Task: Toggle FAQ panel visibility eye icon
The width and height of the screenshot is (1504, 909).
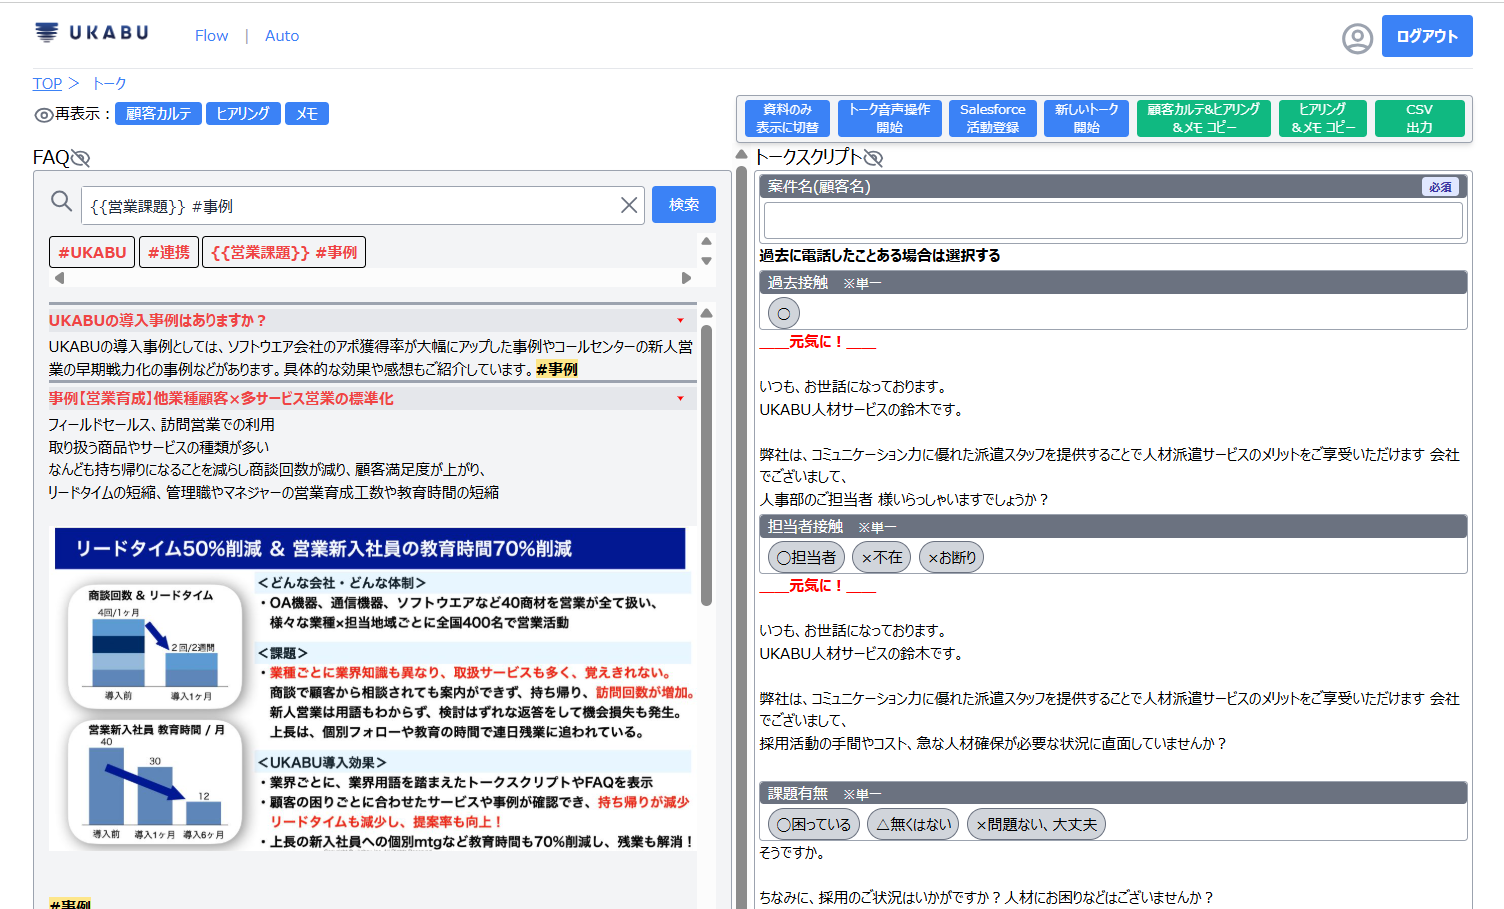Action: 80,158
